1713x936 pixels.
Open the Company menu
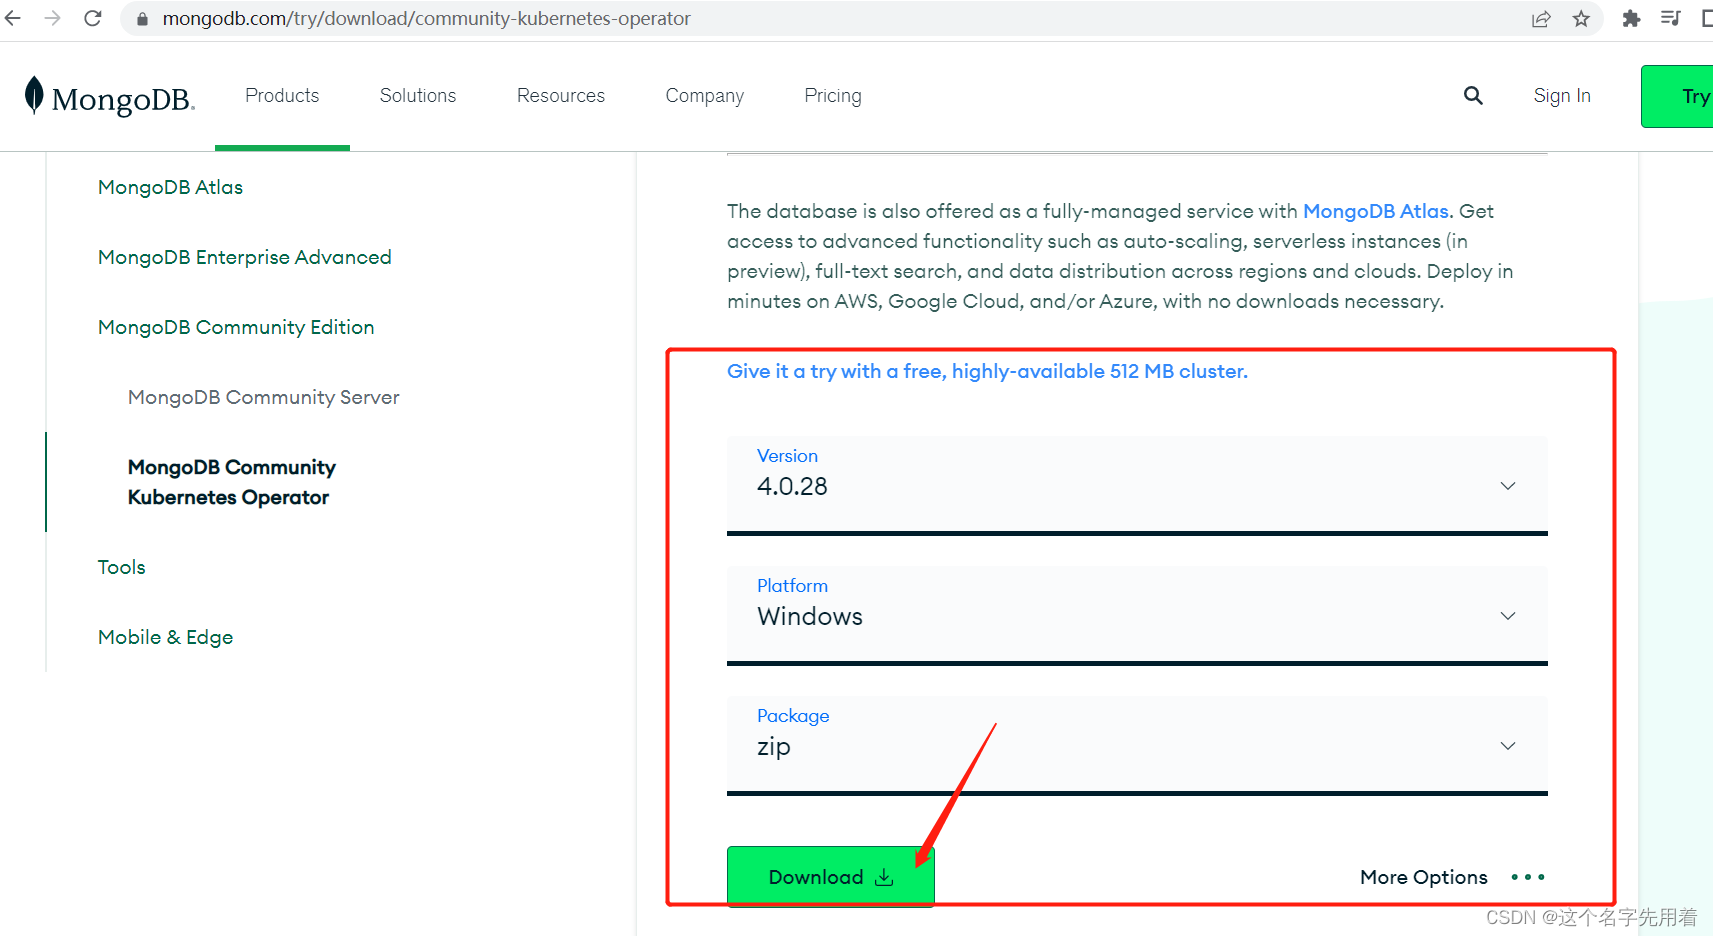705,96
